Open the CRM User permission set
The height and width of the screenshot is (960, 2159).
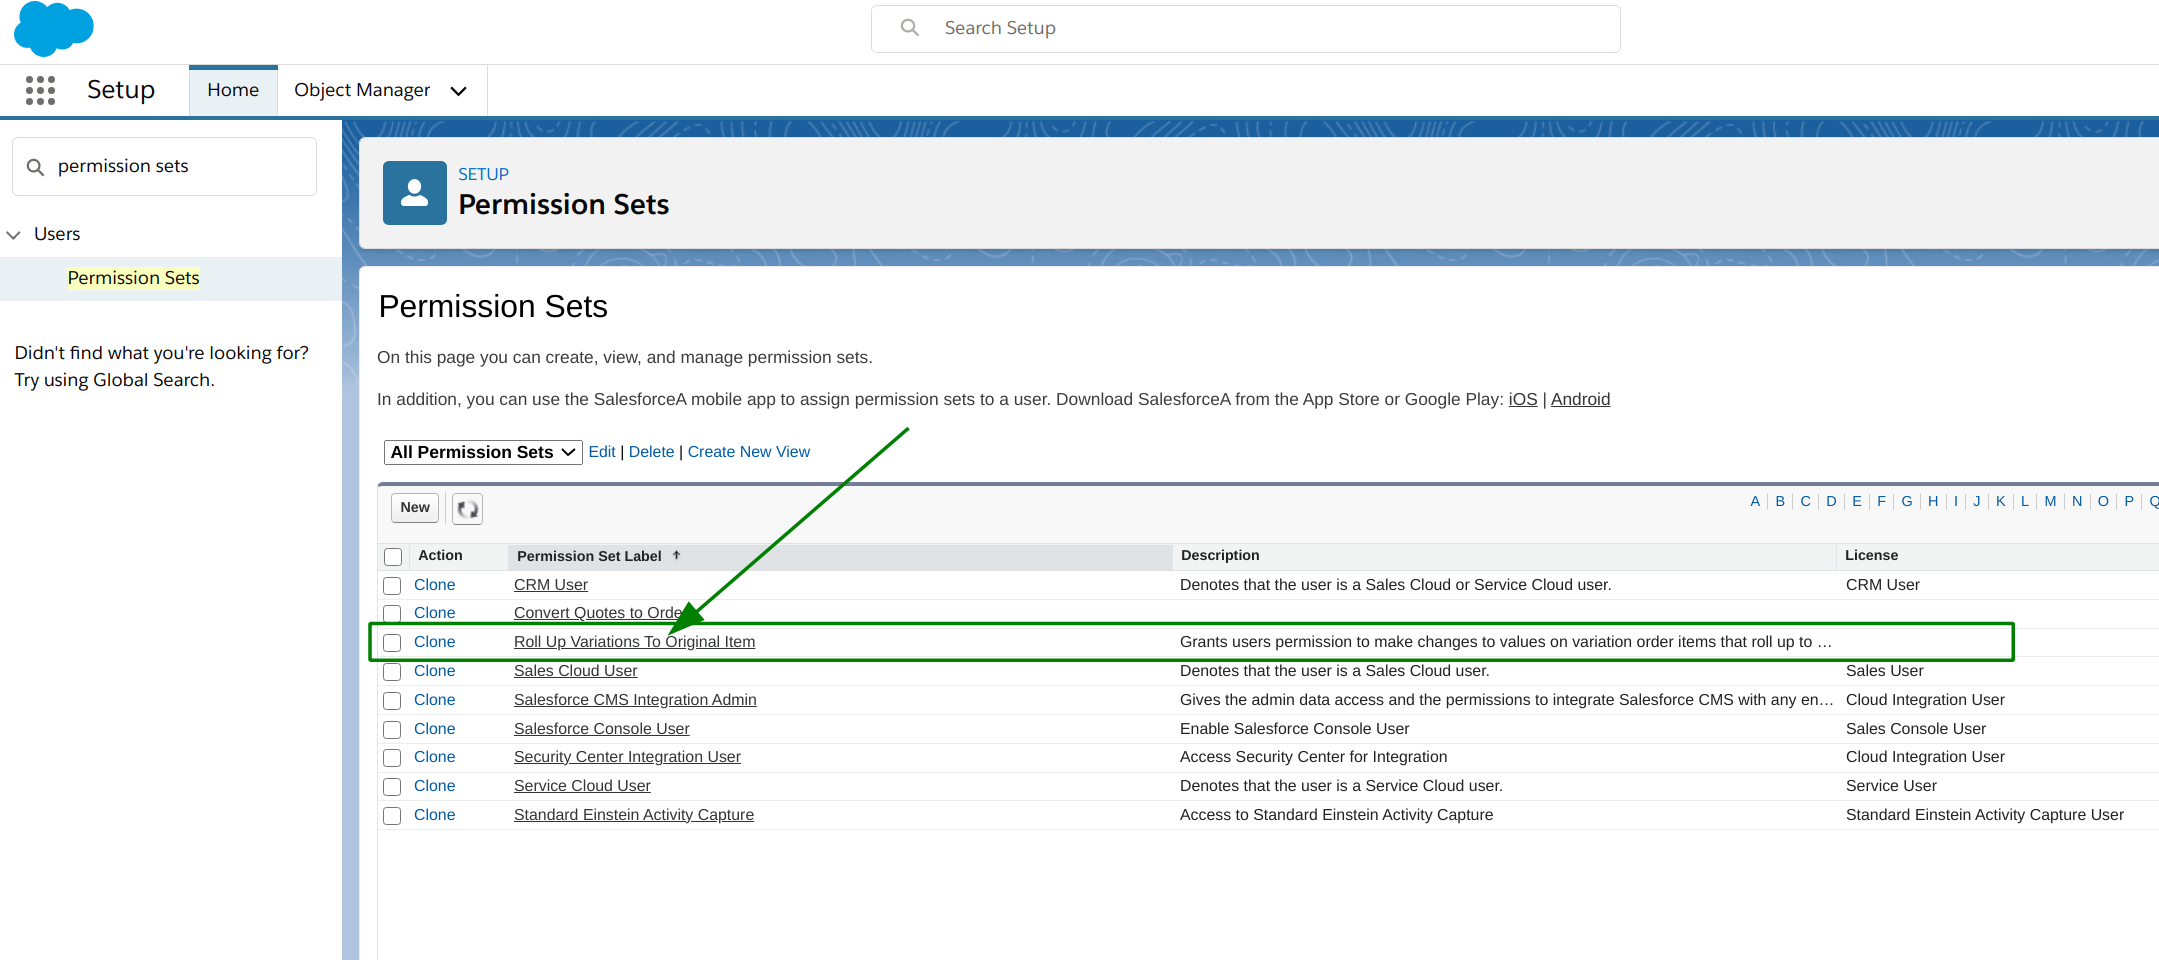pos(551,585)
